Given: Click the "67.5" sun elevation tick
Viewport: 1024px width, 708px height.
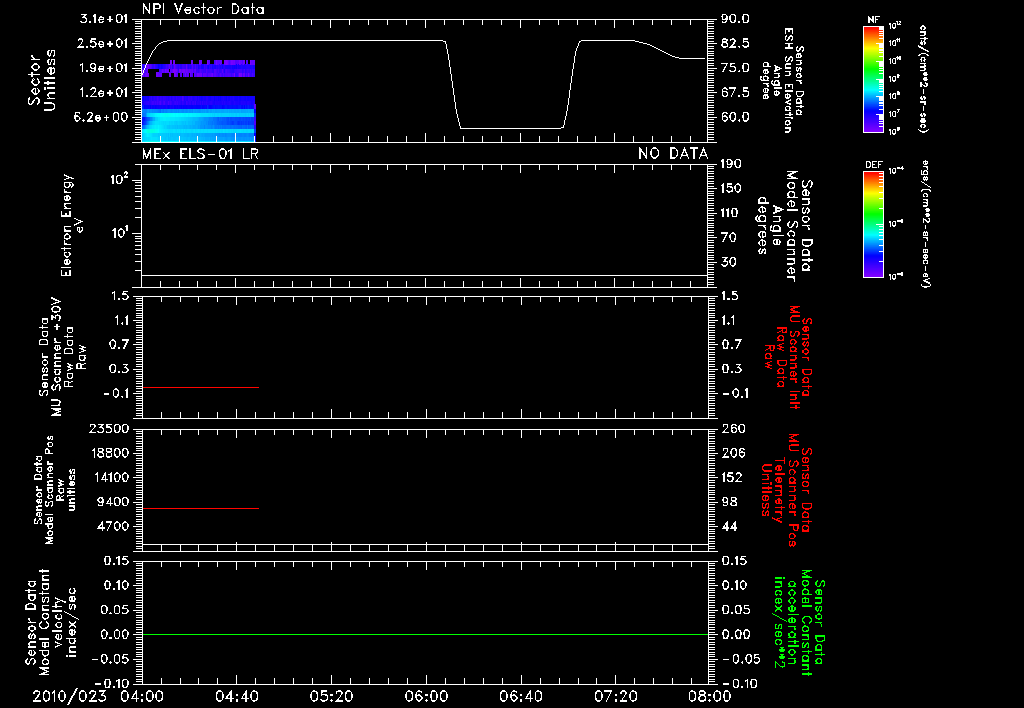Looking at the screenshot, I should pos(735,93).
